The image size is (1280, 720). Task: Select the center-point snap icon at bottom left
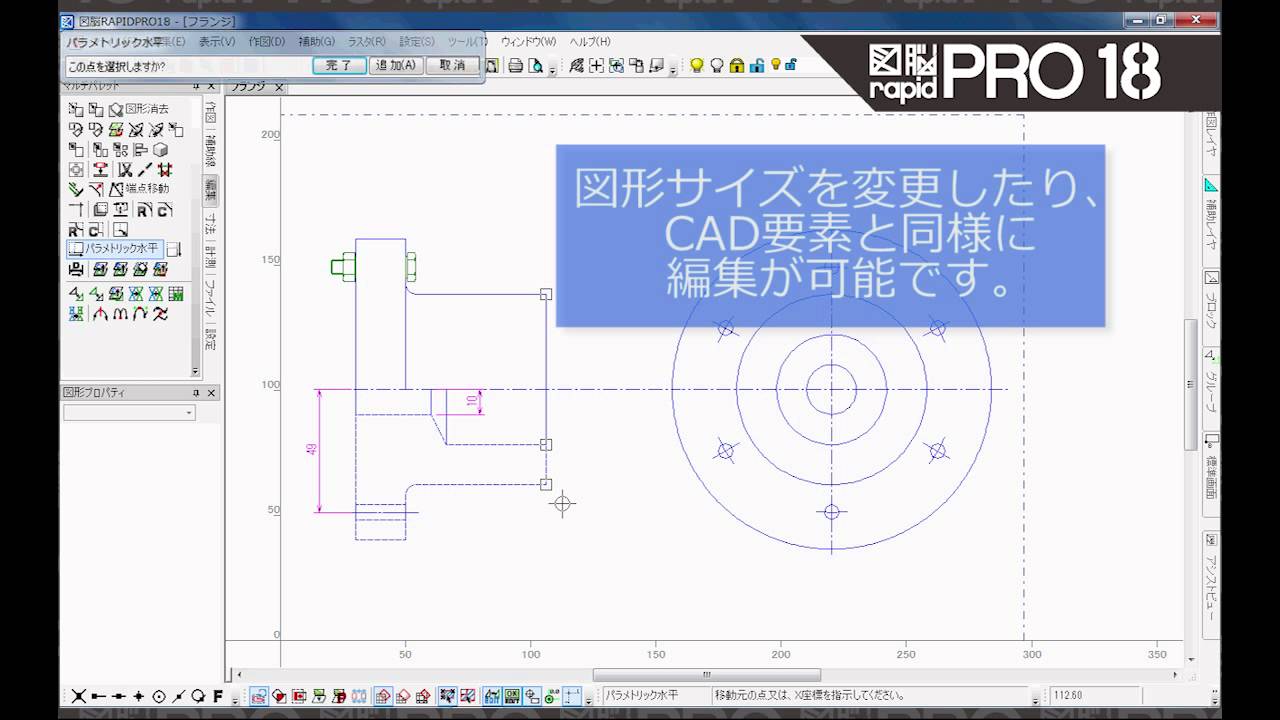click(159, 697)
